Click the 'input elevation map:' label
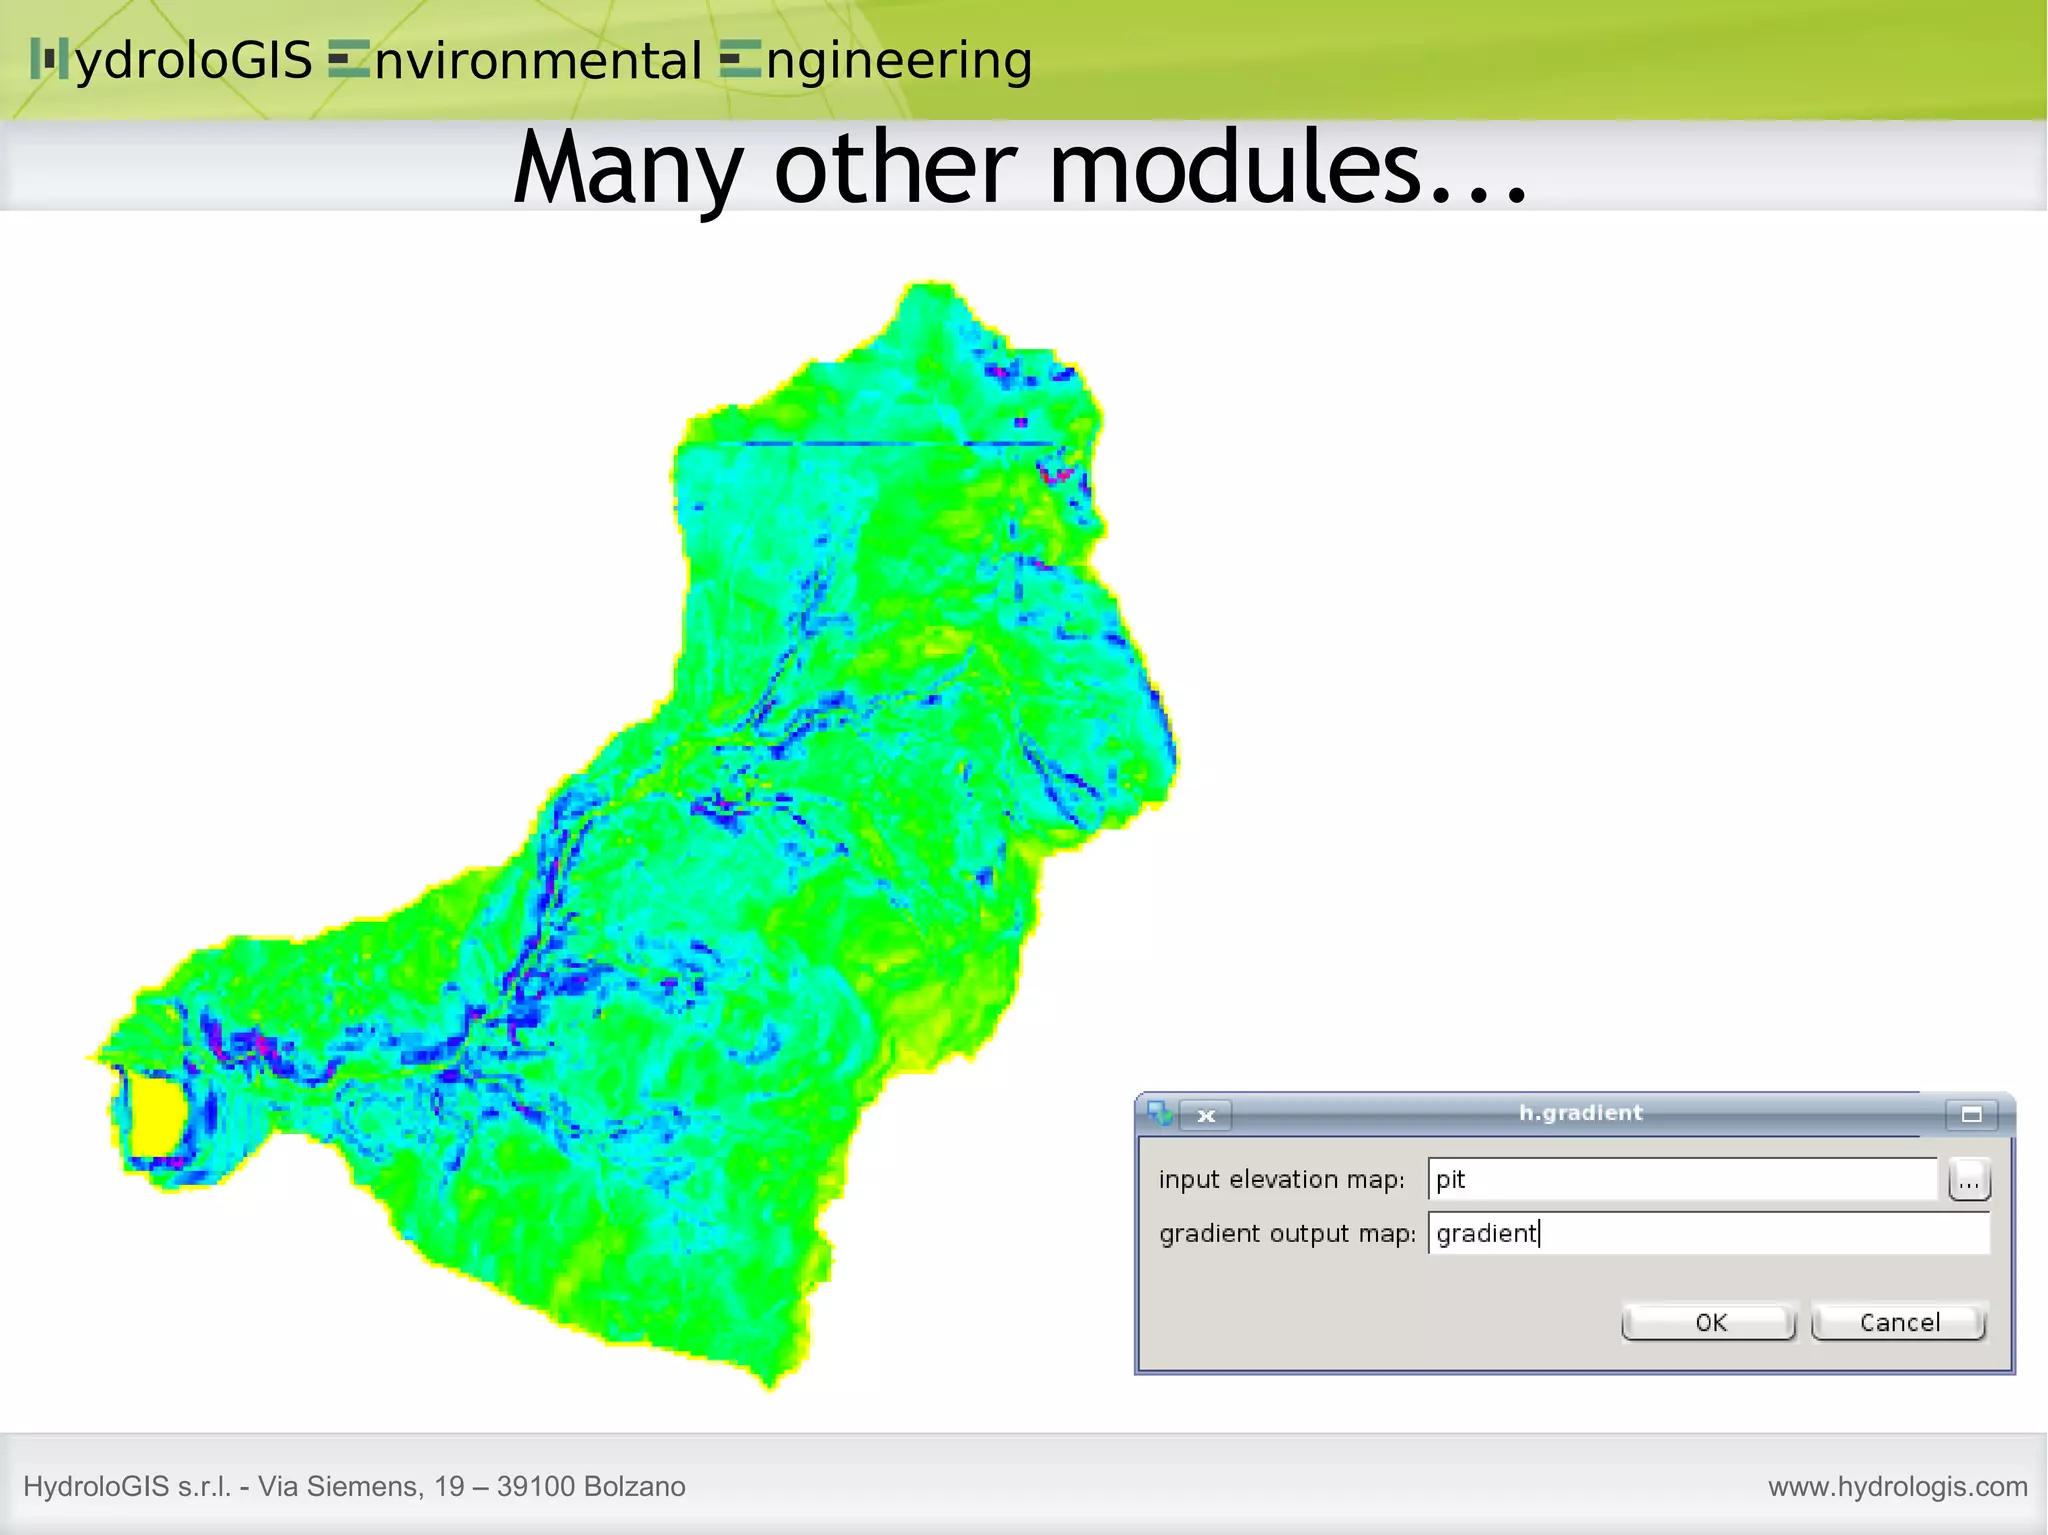The width and height of the screenshot is (2048, 1535). (1281, 1180)
